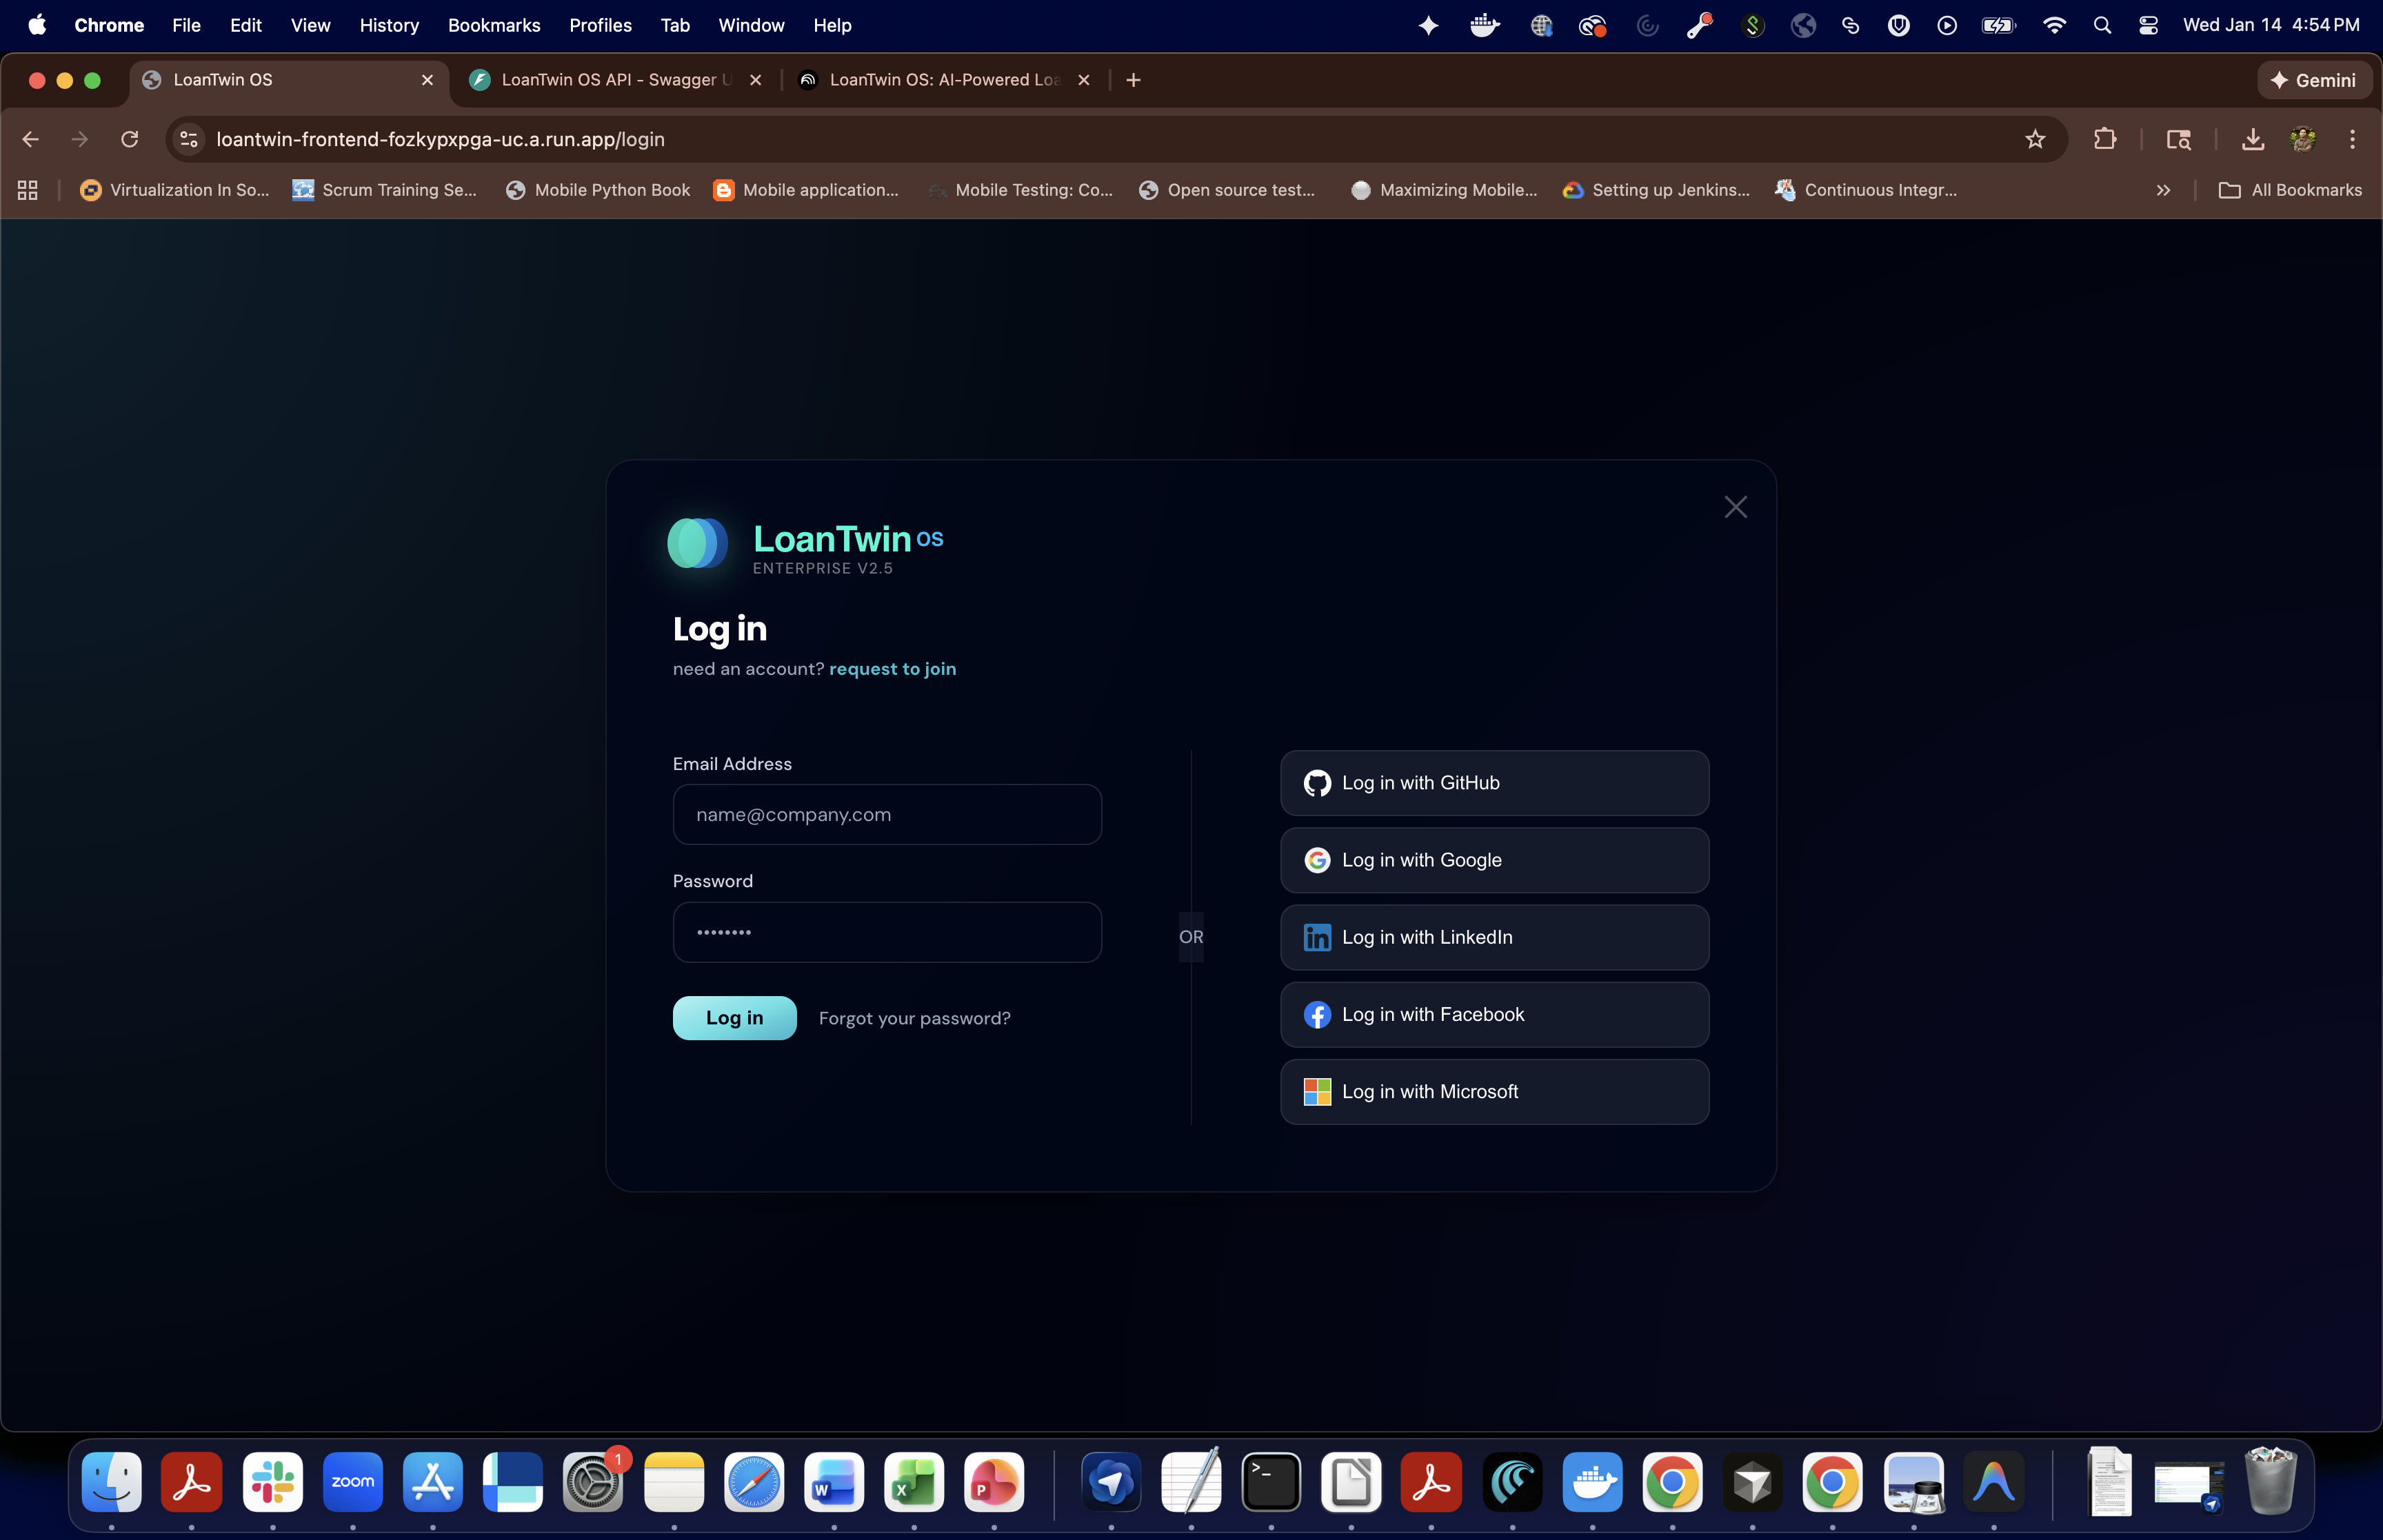This screenshot has width=2383, height=1540.
Task: Close the login dialog with X icon
Action: coord(1735,507)
